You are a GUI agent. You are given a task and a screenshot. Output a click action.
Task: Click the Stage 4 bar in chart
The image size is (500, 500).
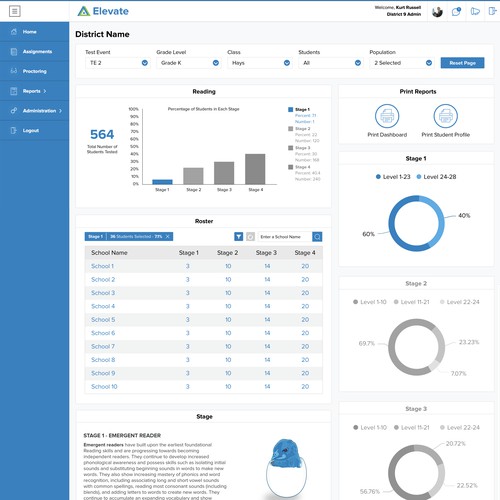point(255,169)
